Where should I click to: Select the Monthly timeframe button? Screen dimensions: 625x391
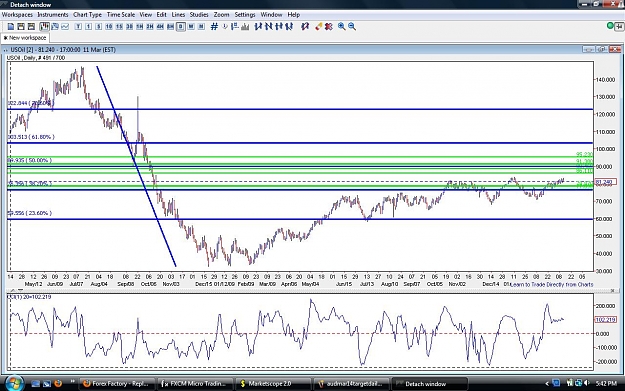tap(201, 27)
